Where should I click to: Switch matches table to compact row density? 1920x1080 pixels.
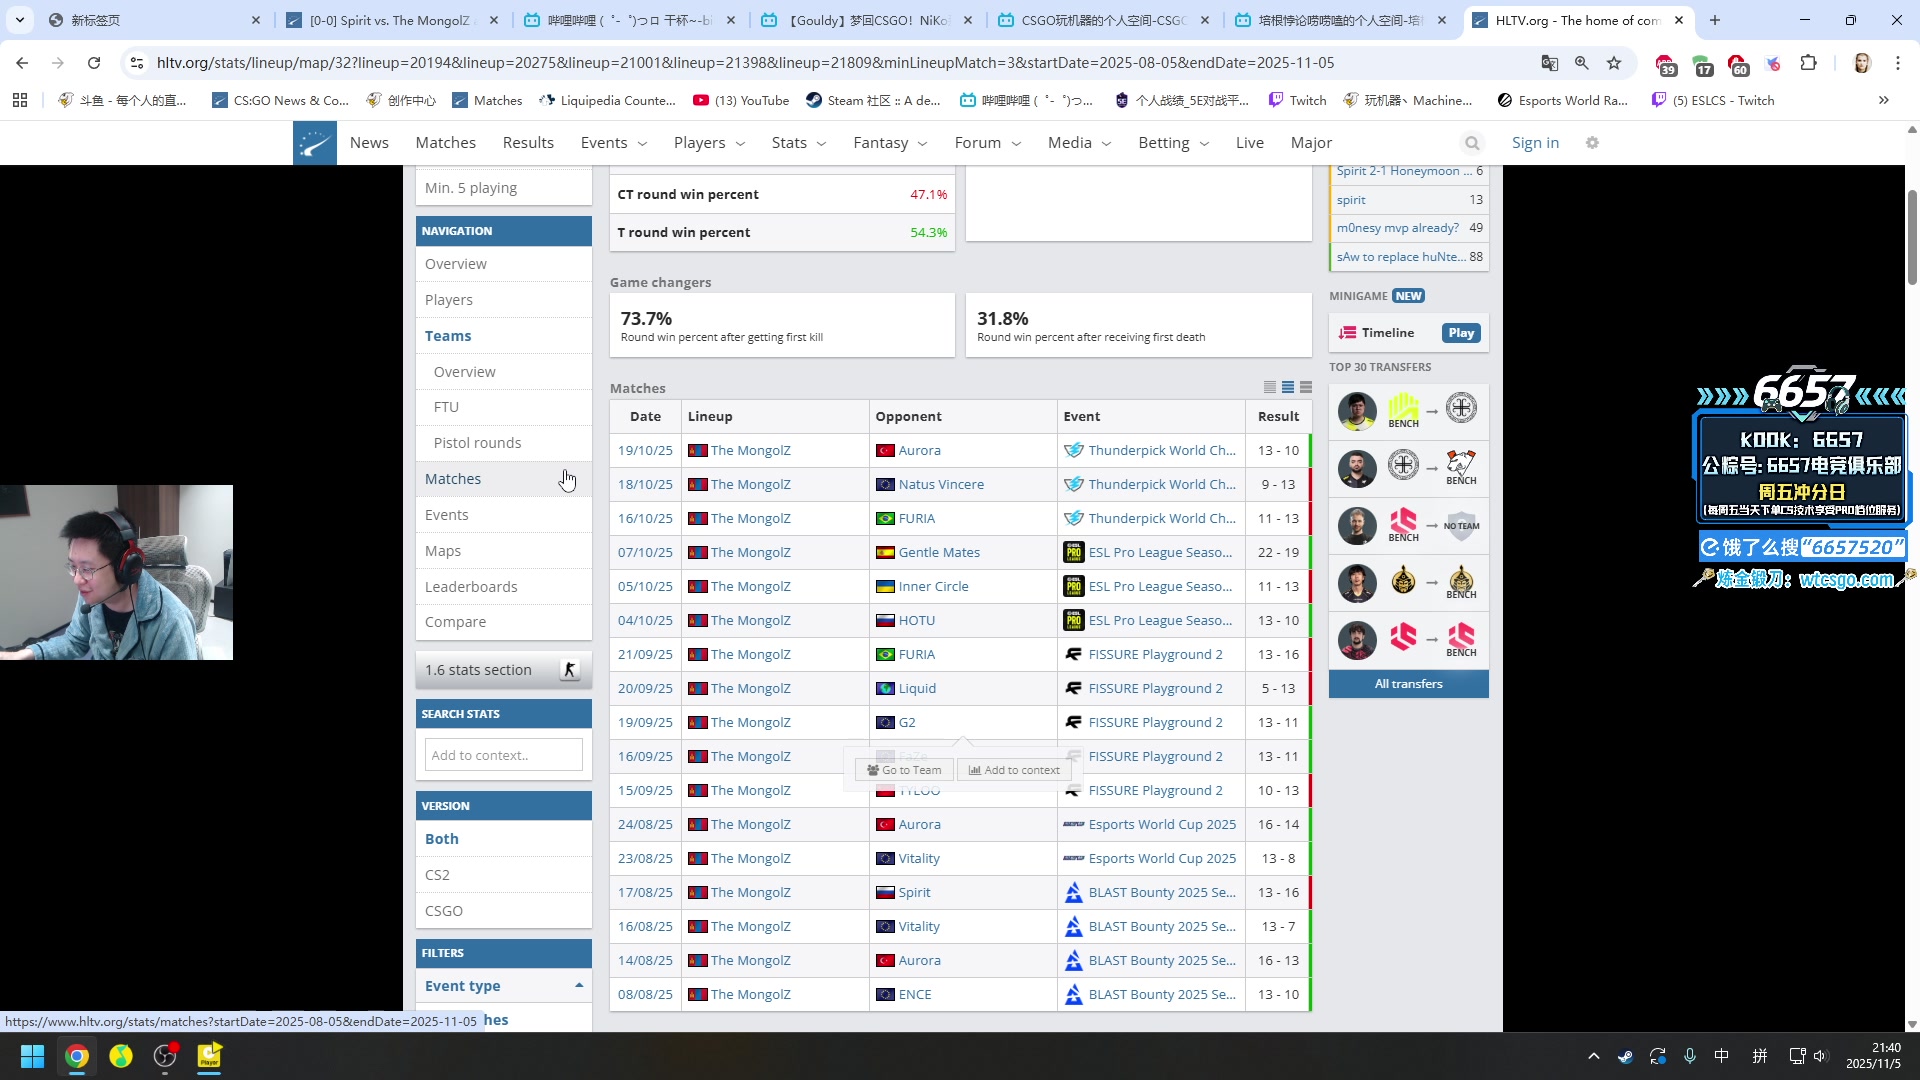1270,387
